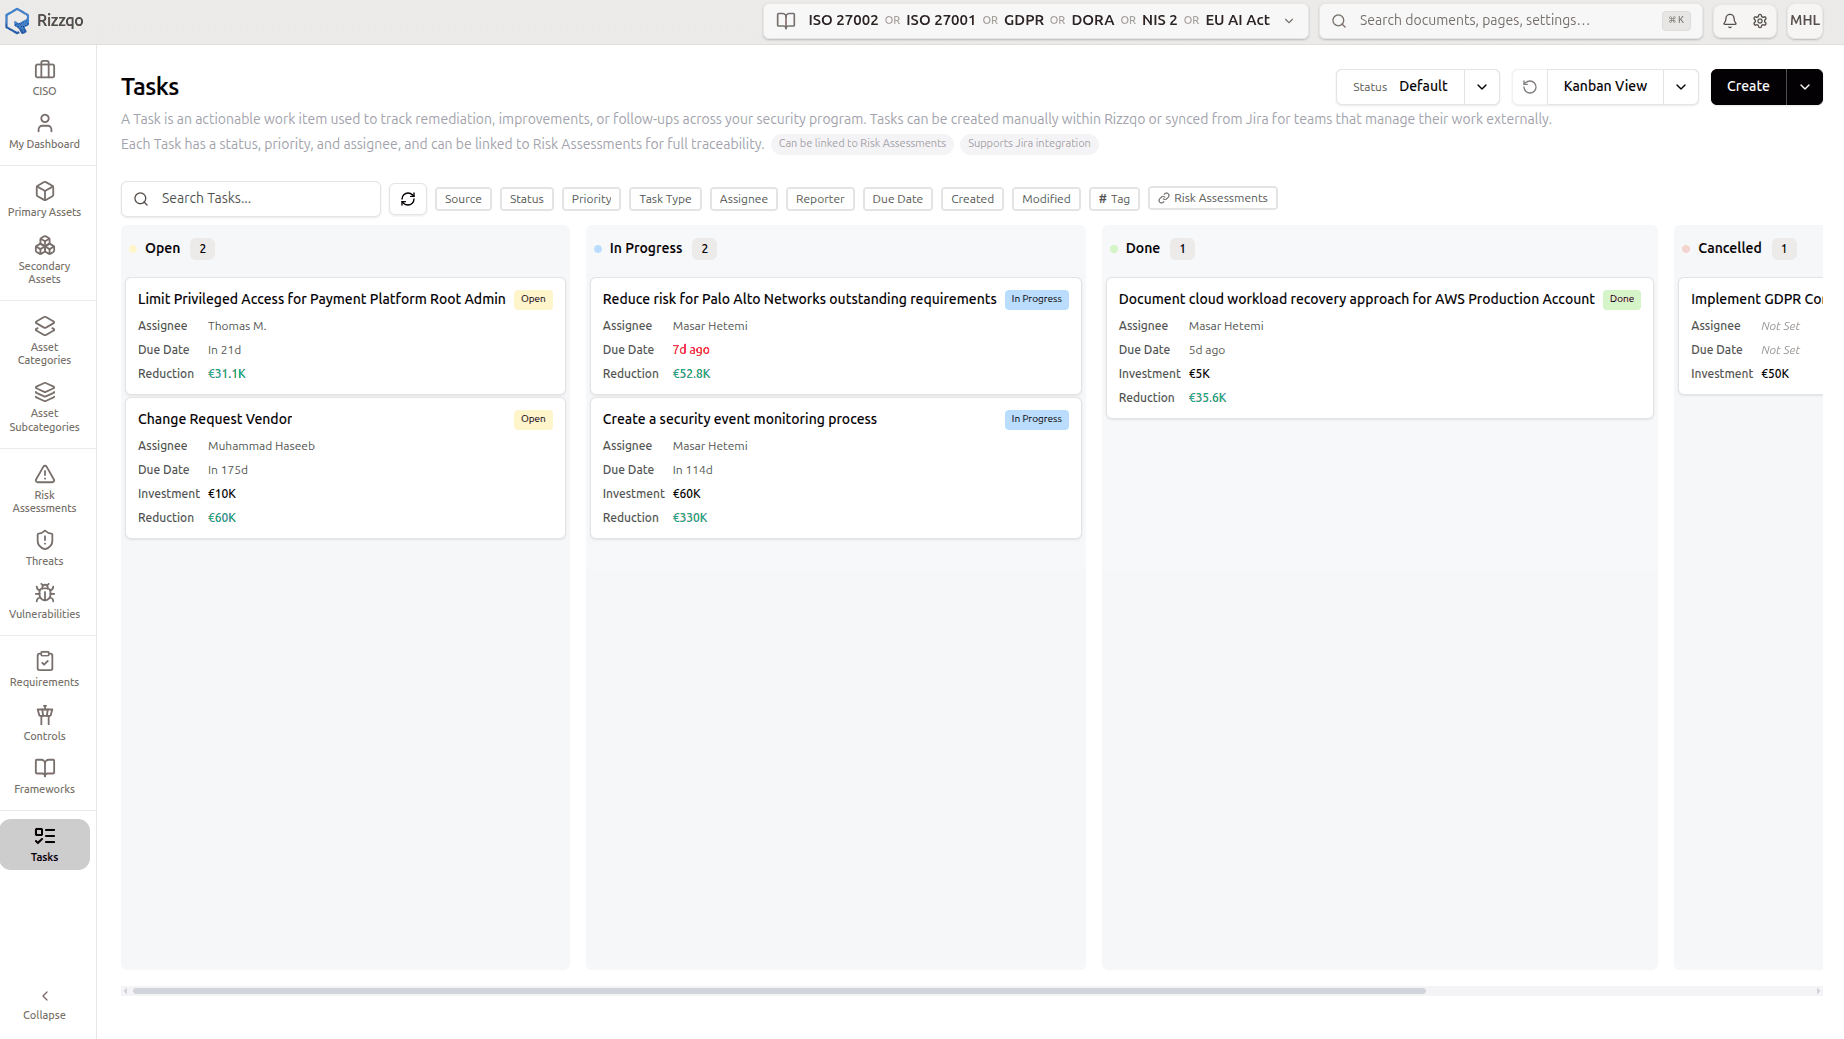Open the Priority filter
This screenshot has width=1844, height=1039.
pyautogui.click(x=592, y=199)
